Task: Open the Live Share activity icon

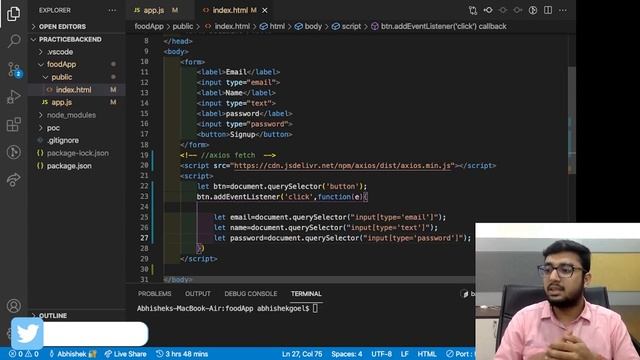Action: click(x=13, y=180)
